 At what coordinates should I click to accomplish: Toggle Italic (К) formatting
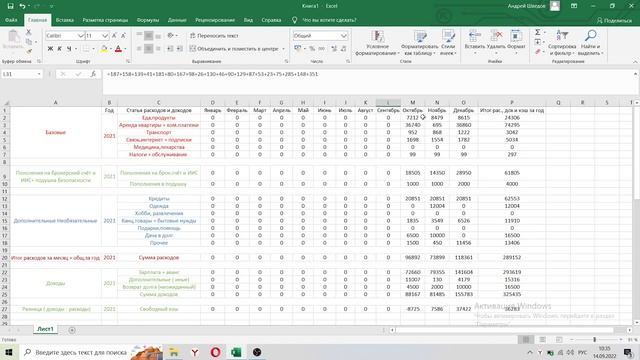pos(60,49)
